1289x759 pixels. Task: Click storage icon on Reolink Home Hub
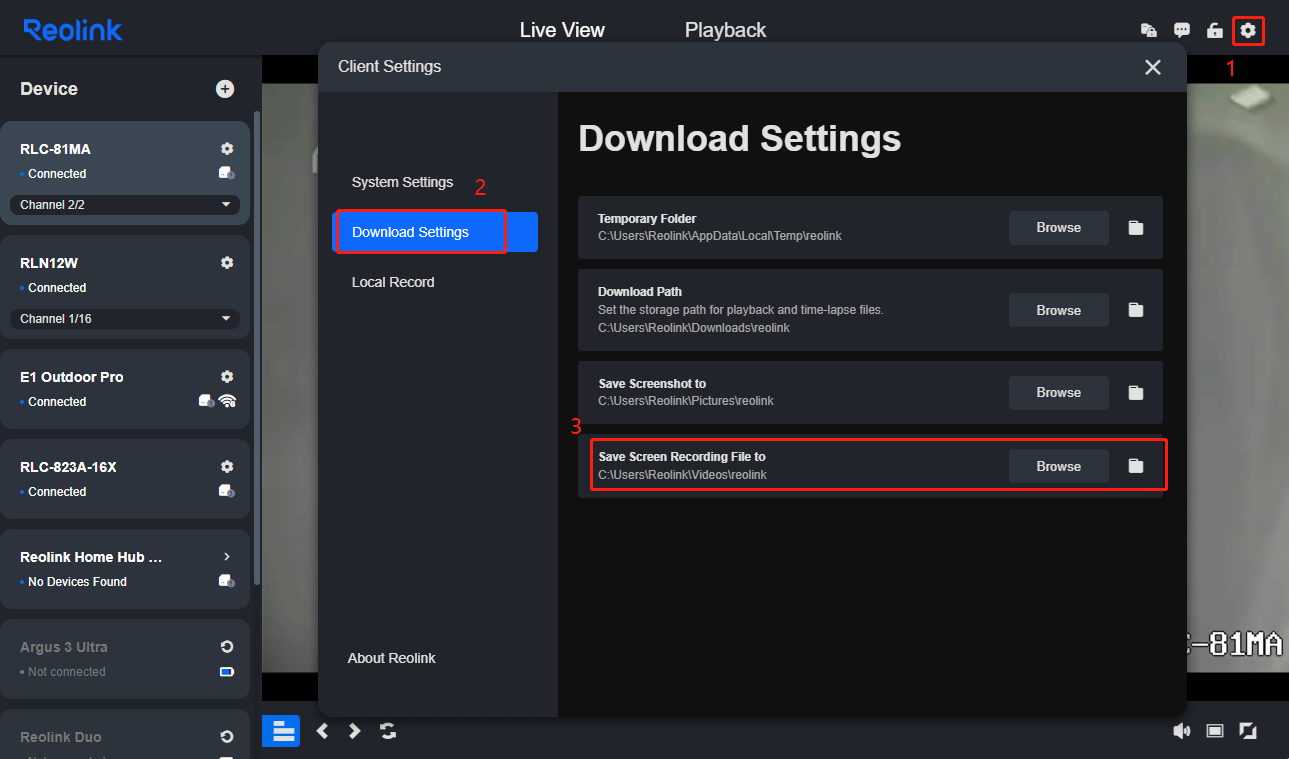tap(227, 581)
